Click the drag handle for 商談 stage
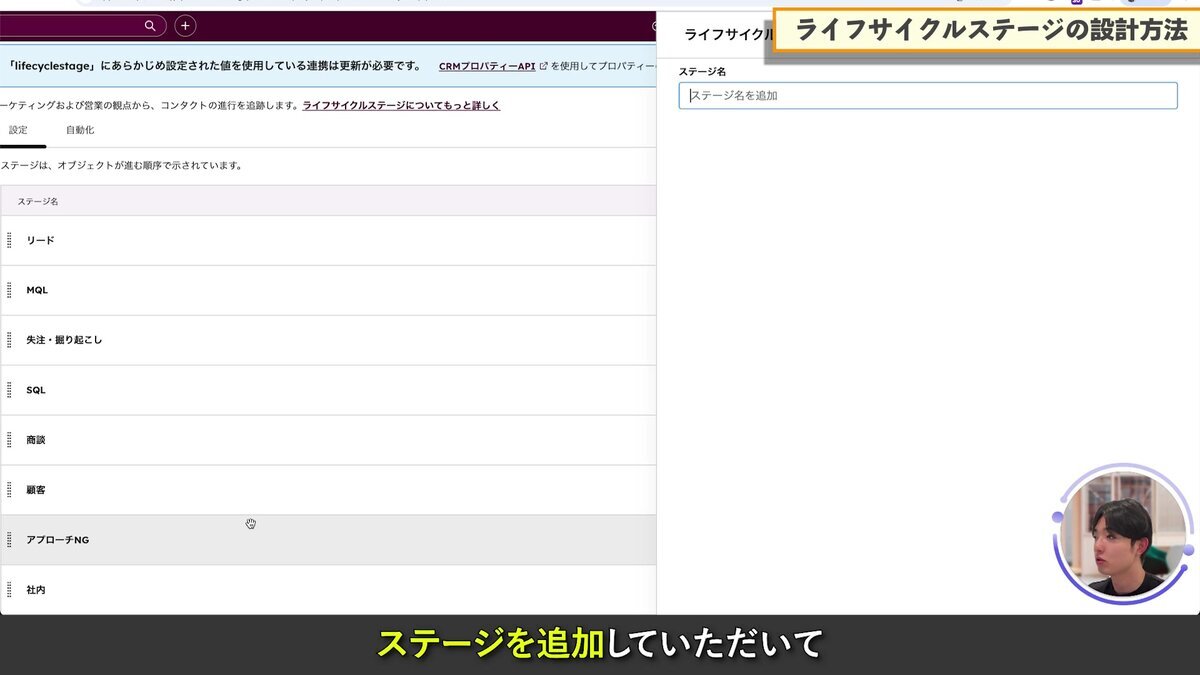The height and width of the screenshot is (675, 1200). [x=9, y=440]
